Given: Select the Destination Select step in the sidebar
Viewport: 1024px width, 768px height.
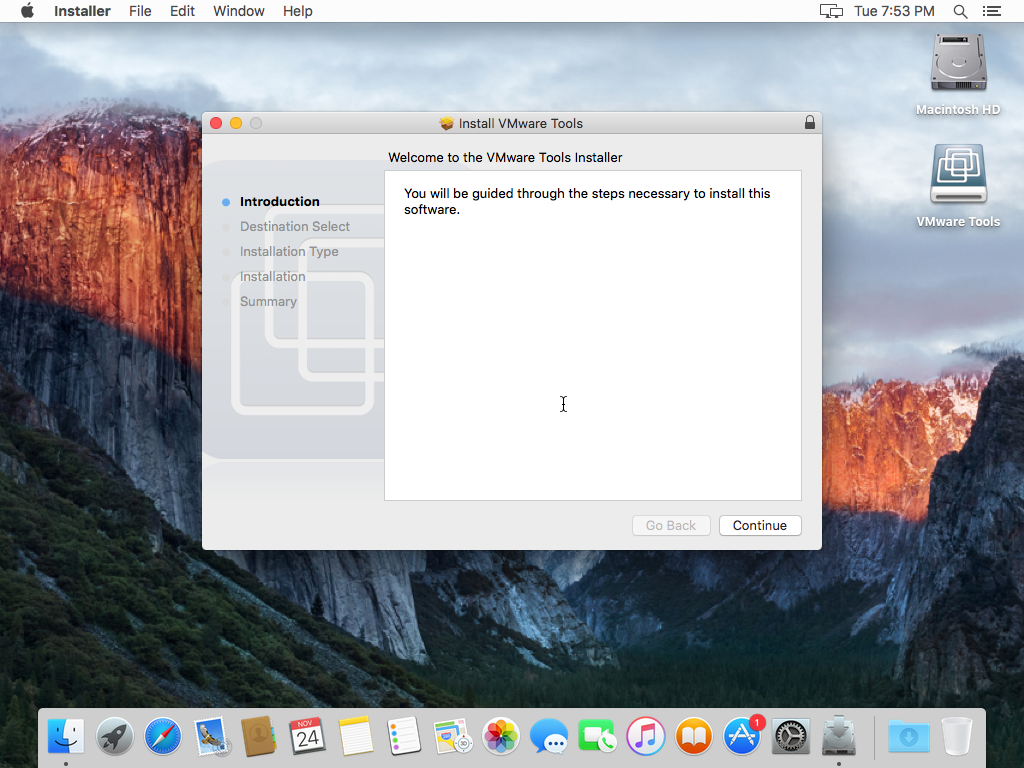Looking at the screenshot, I should [295, 227].
